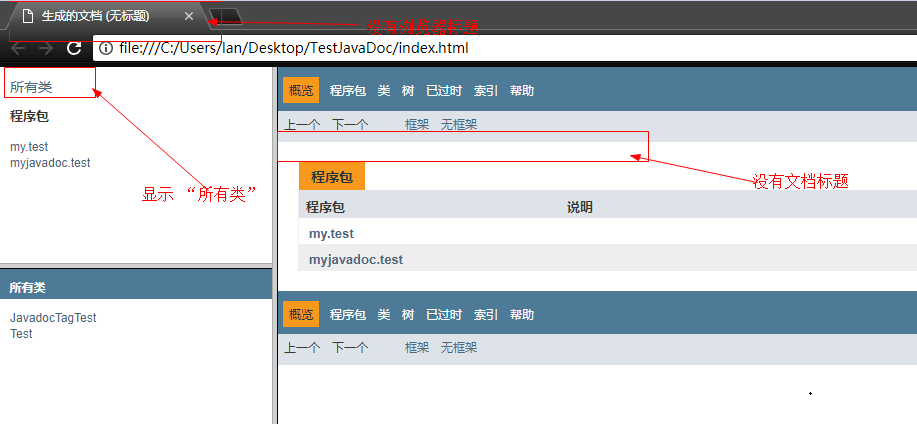Click the browser forward arrow
917x424 pixels.
46,48
